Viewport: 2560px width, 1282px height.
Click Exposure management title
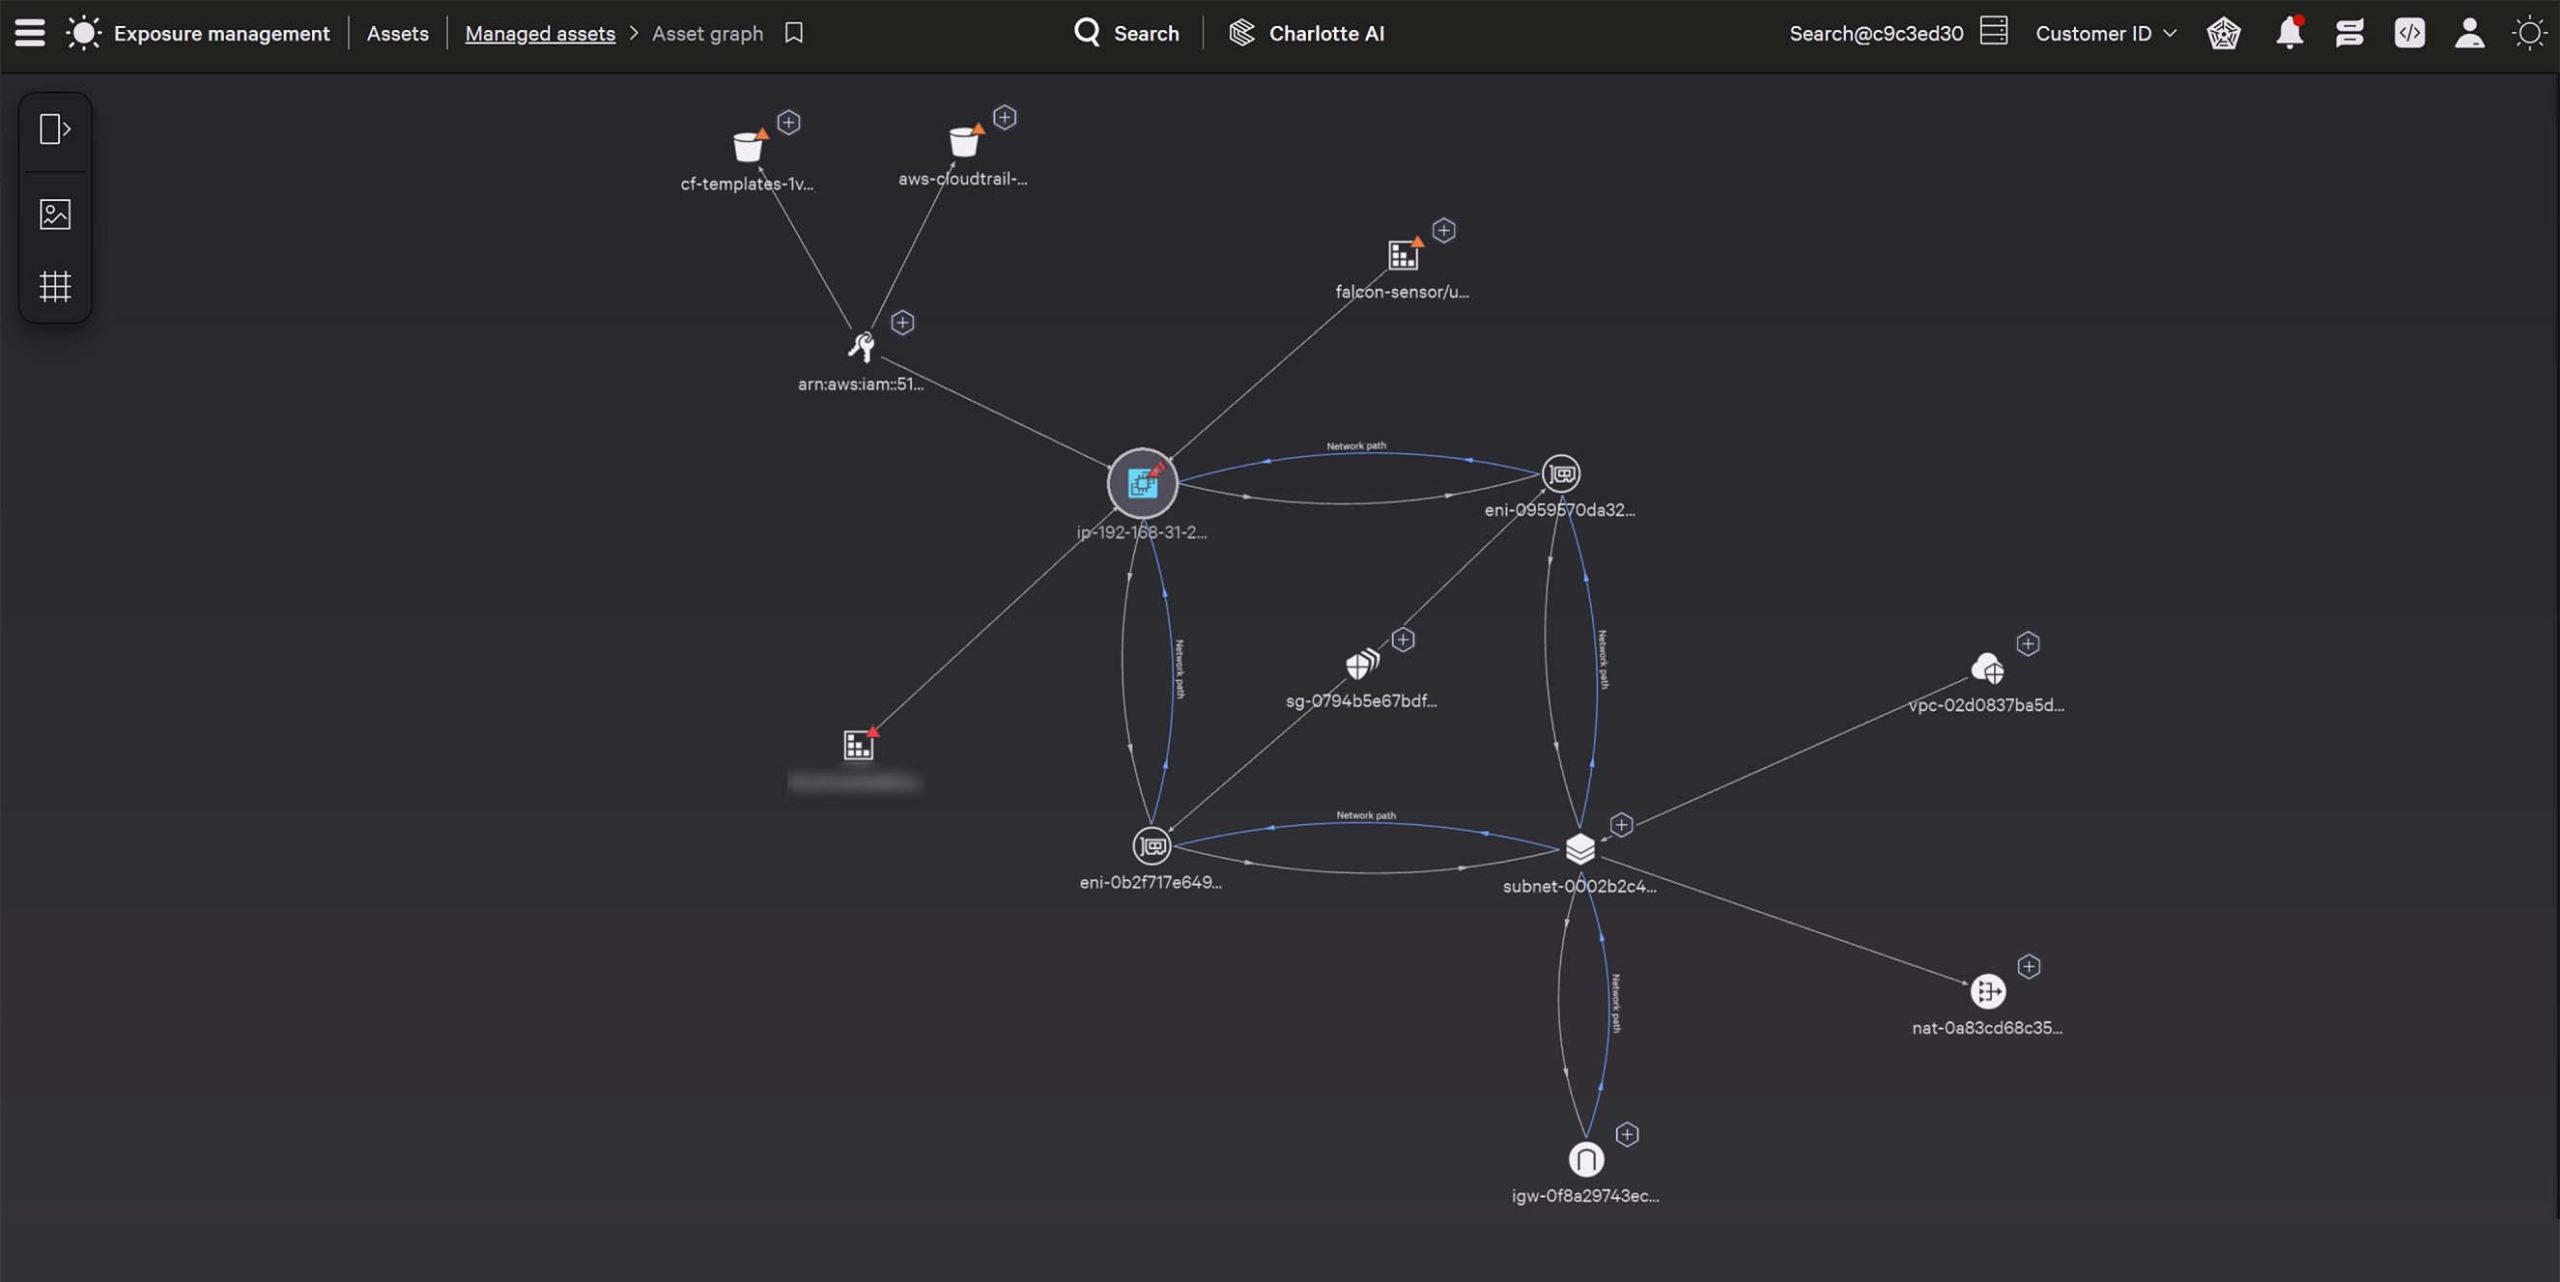tap(222, 33)
